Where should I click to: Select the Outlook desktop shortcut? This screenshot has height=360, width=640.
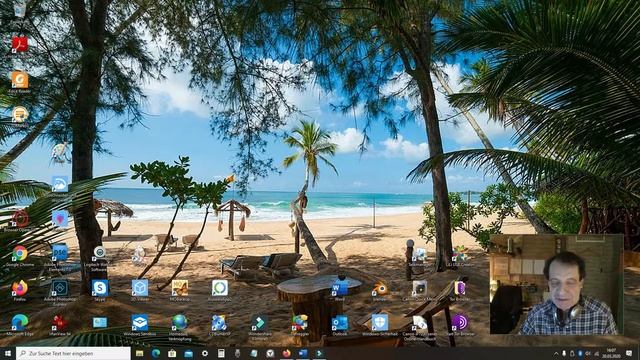pos(340,325)
